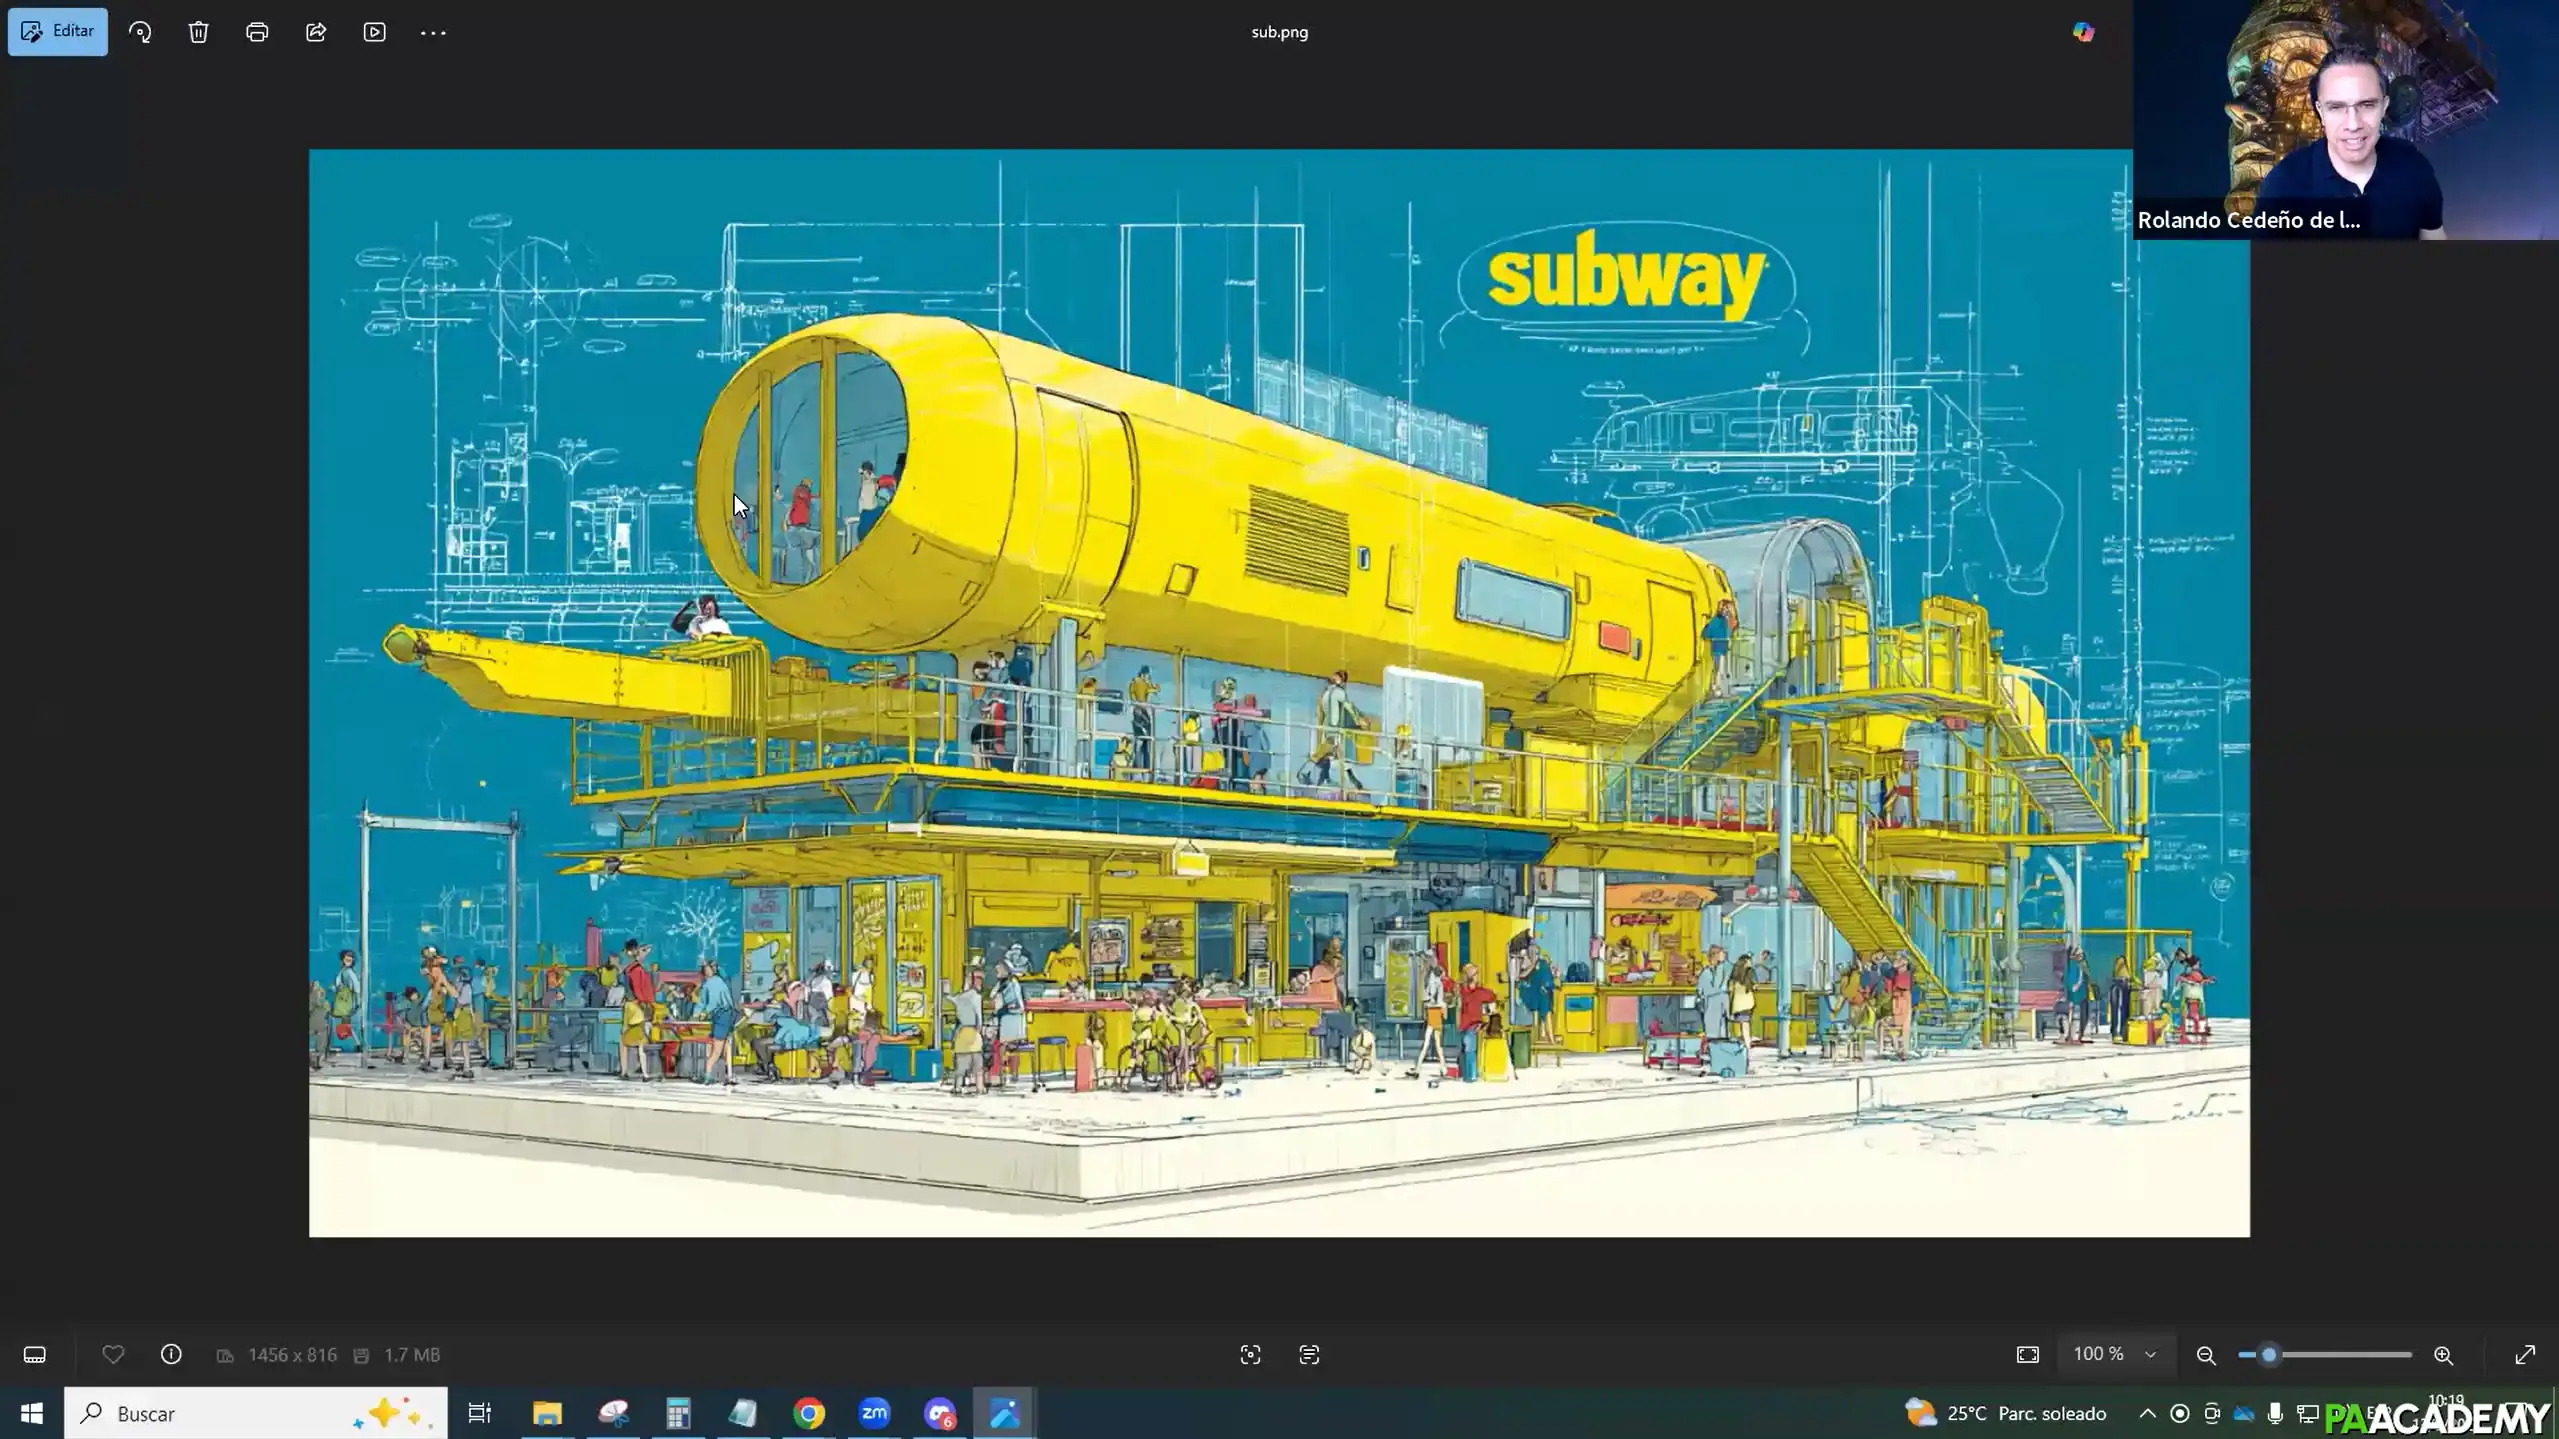Click the text scan icon
The height and width of the screenshot is (1439, 2559).
(x=1309, y=1355)
